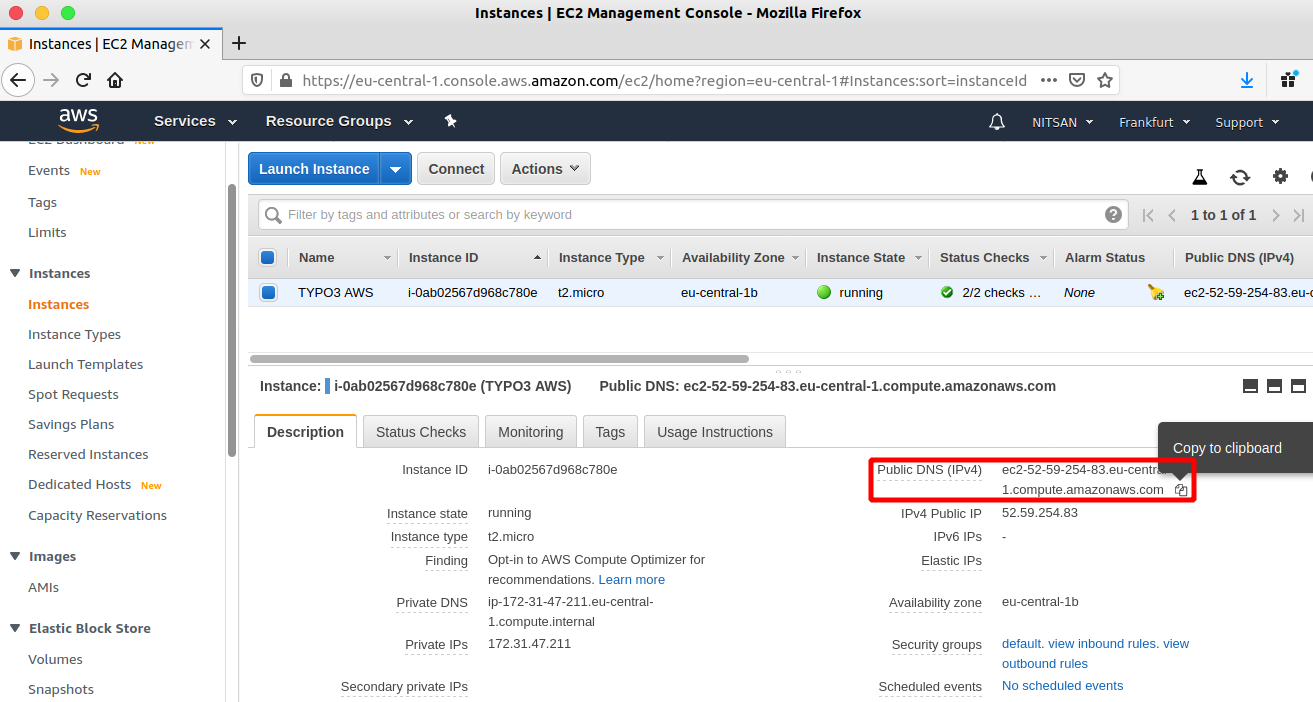Image resolution: width=1313 pixels, height=702 pixels.
Task: Open the Services menu
Action: click(x=195, y=121)
